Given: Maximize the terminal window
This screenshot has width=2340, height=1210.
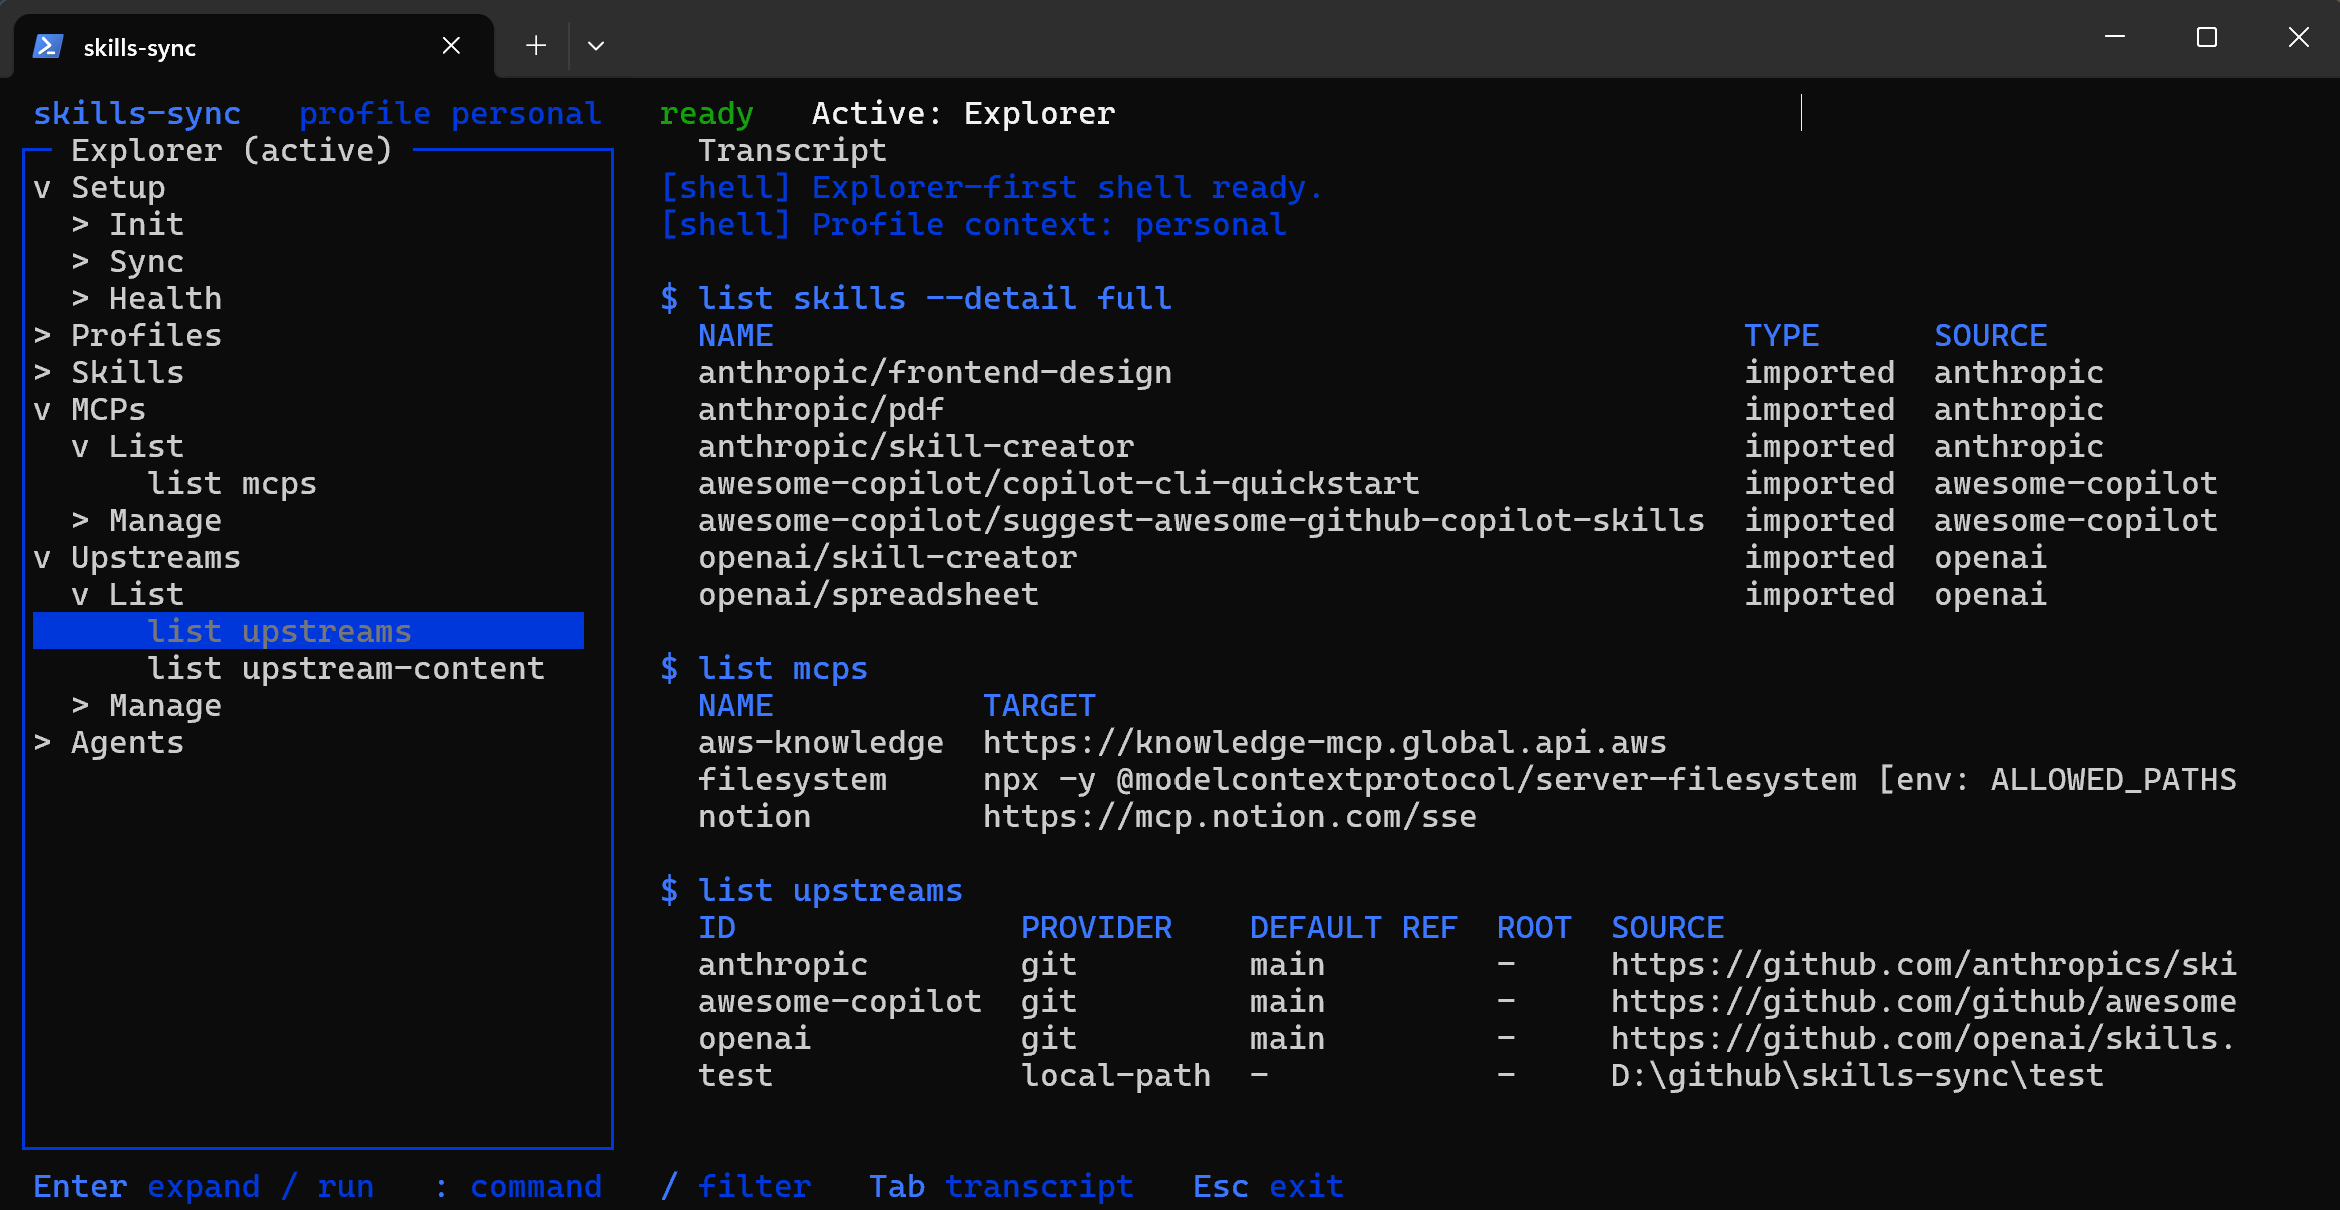Looking at the screenshot, I should [x=2207, y=38].
